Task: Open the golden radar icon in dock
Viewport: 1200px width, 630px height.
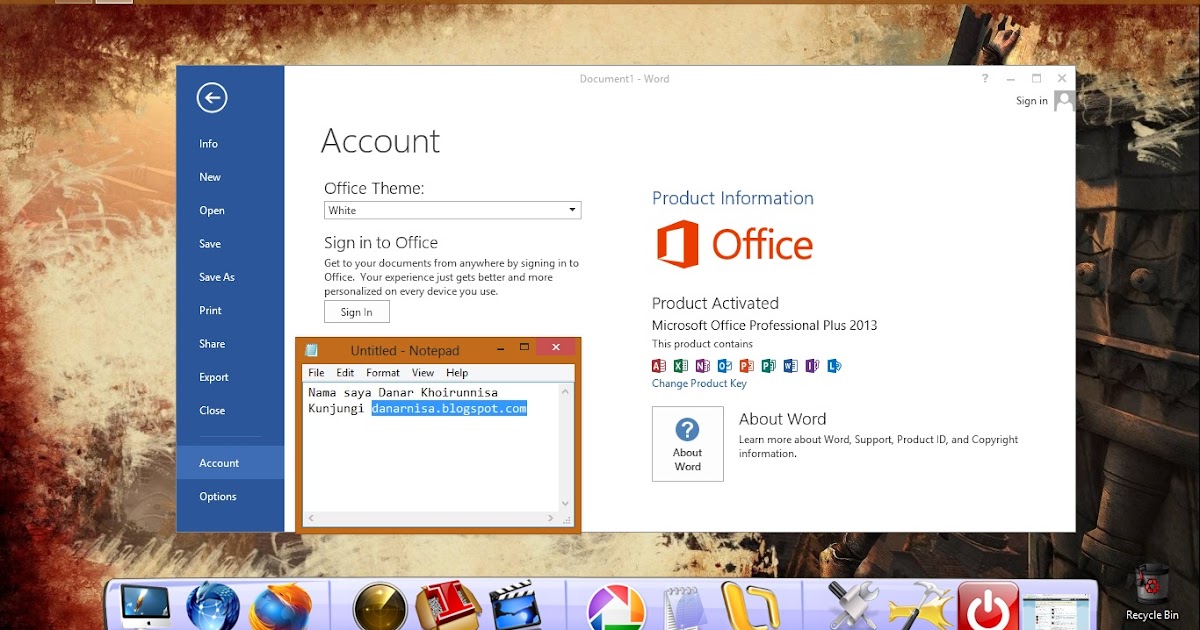Action: (381, 607)
